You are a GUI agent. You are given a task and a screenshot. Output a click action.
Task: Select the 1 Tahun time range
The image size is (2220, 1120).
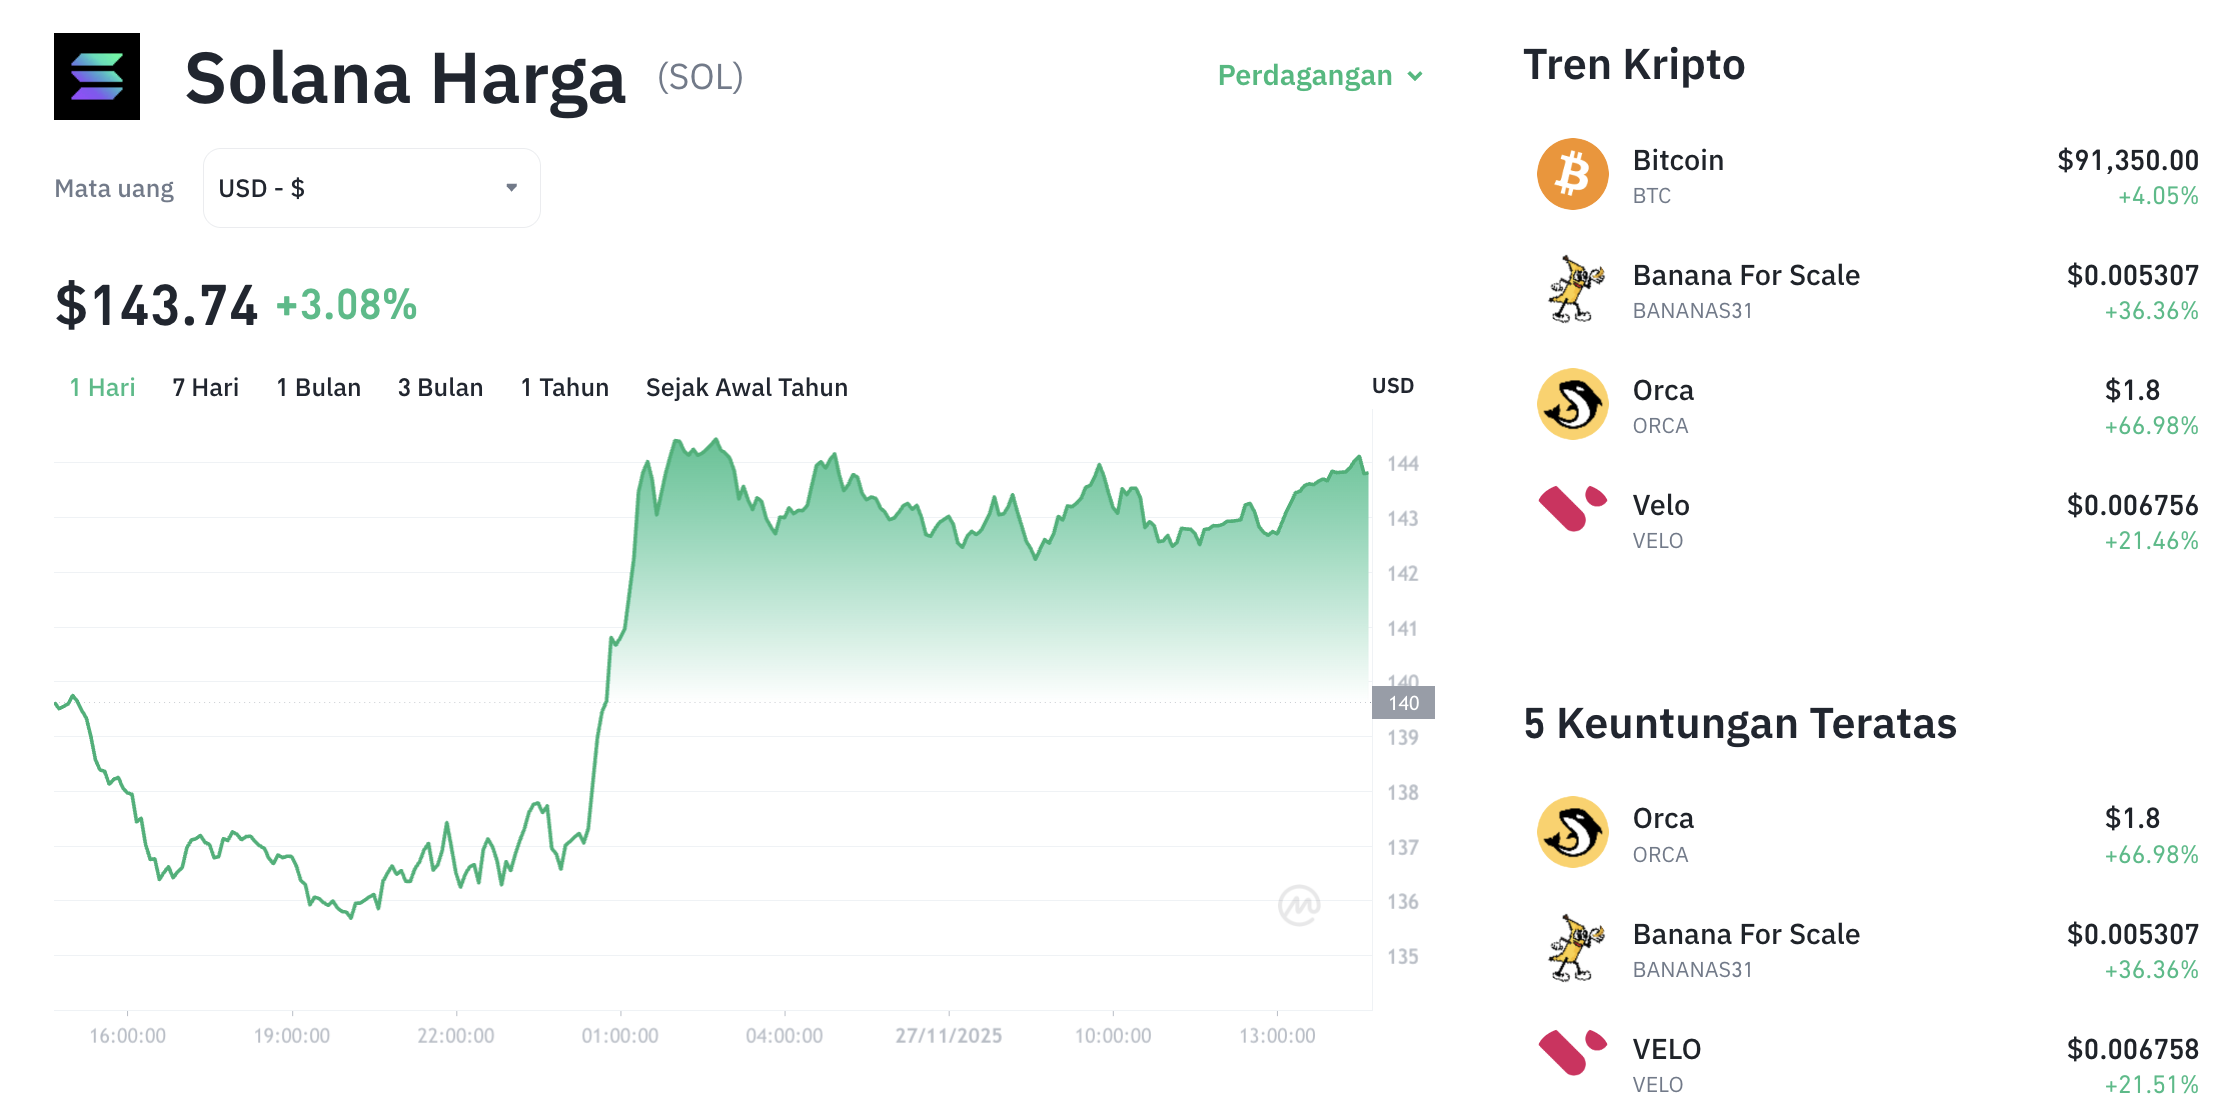[564, 387]
